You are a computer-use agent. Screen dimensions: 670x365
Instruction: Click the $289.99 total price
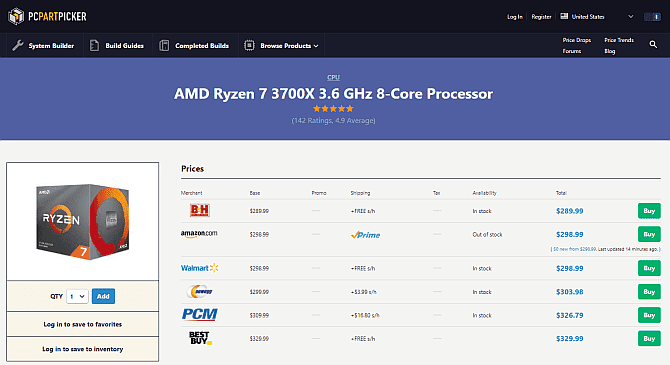[x=569, y=211]
